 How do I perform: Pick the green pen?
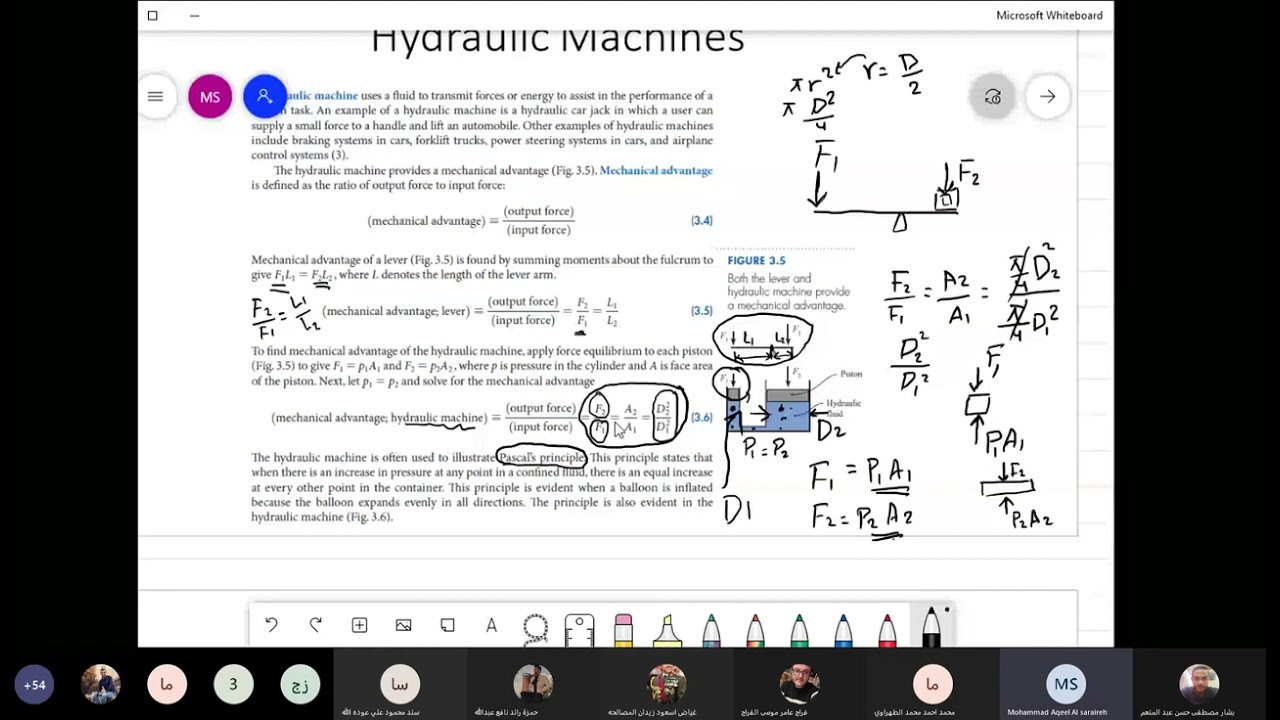pyautogui.click(x=799, y=630)
